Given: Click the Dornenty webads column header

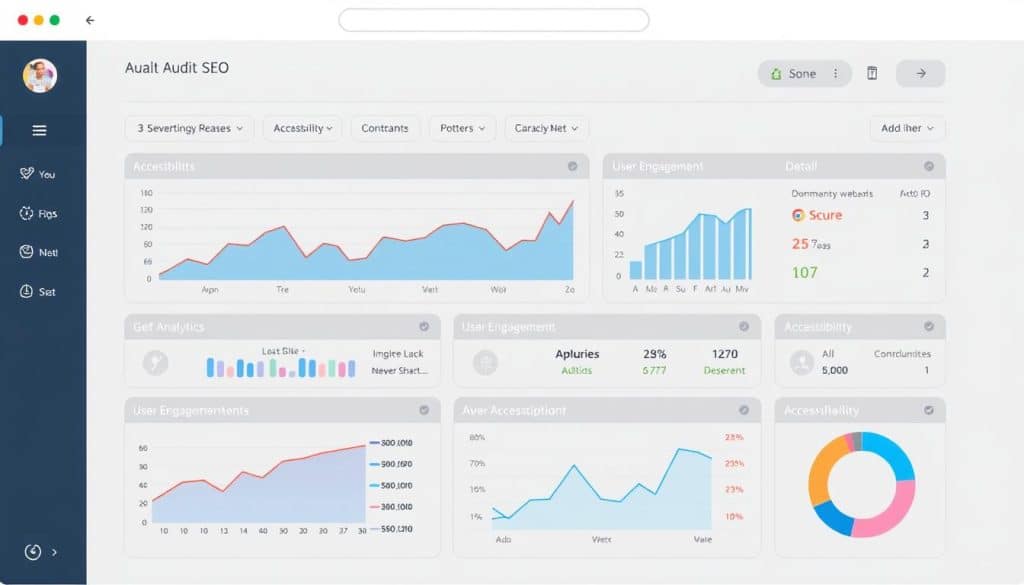Looking at the screenshot, I should [832, 194].
